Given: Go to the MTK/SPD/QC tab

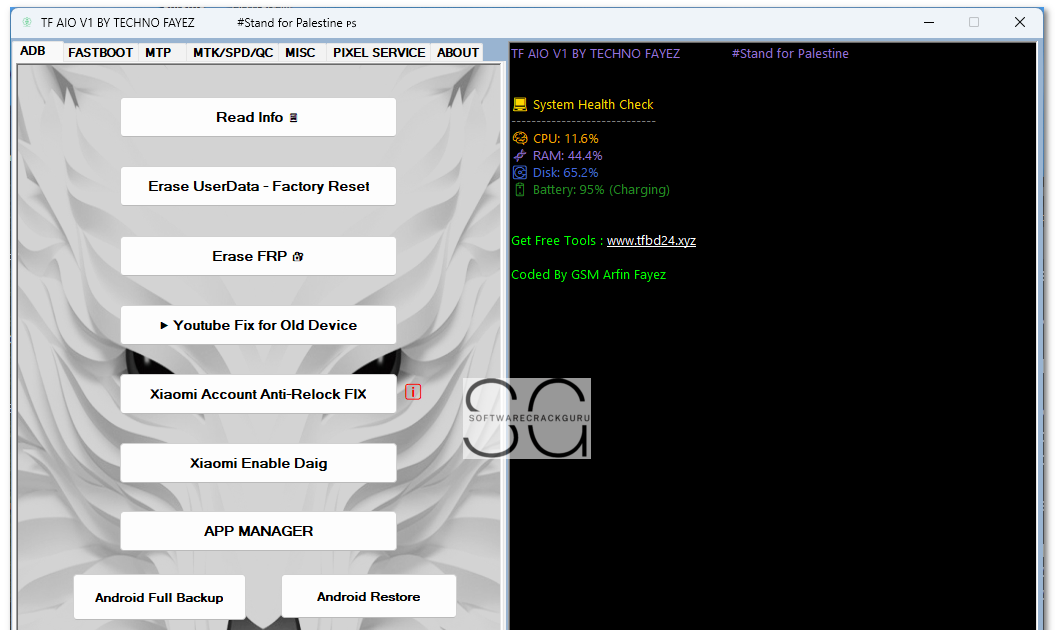Looking at the screenshot, I should click(233, 52).
